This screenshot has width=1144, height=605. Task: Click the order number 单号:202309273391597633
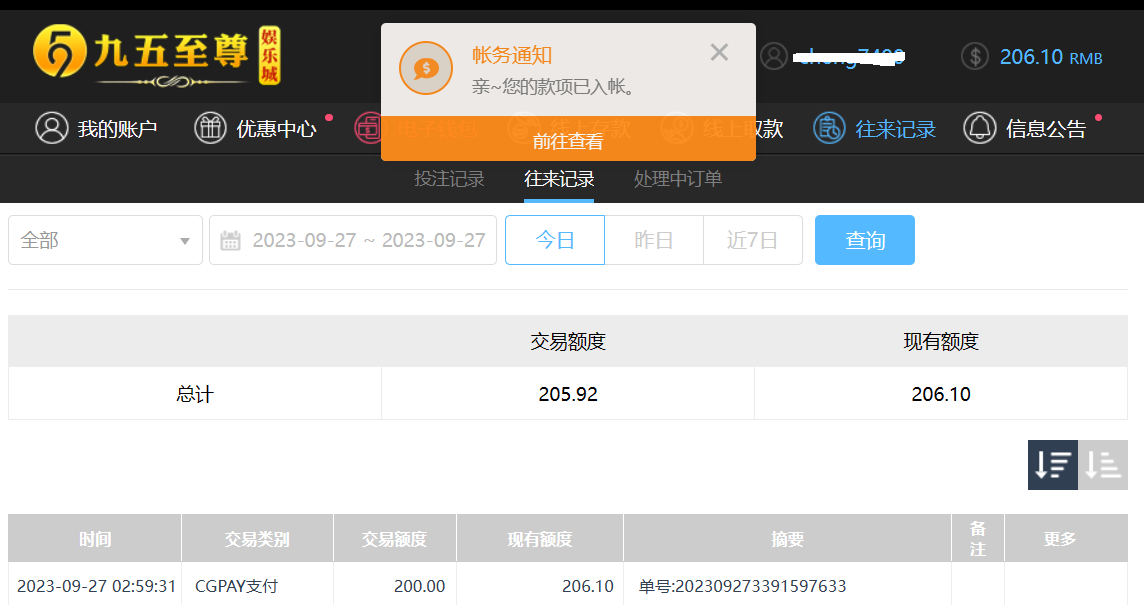tap(743, 586)
